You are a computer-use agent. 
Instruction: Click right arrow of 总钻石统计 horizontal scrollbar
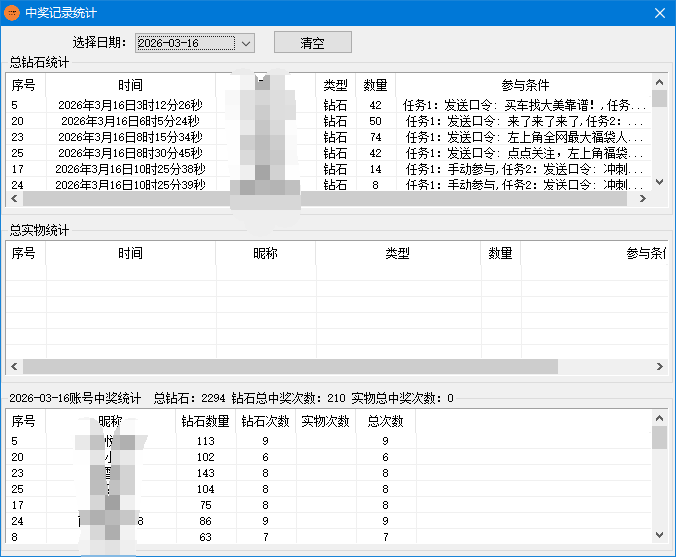pyautogui.click(x=647, y=199)
